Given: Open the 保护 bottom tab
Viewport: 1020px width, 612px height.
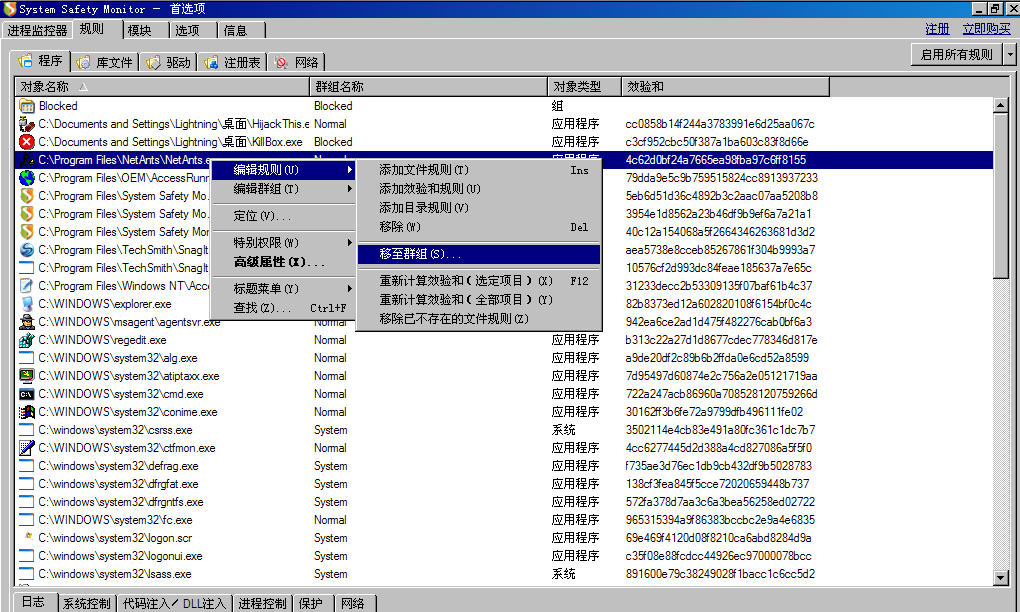Looking at the screenshot, I should 312,604.
